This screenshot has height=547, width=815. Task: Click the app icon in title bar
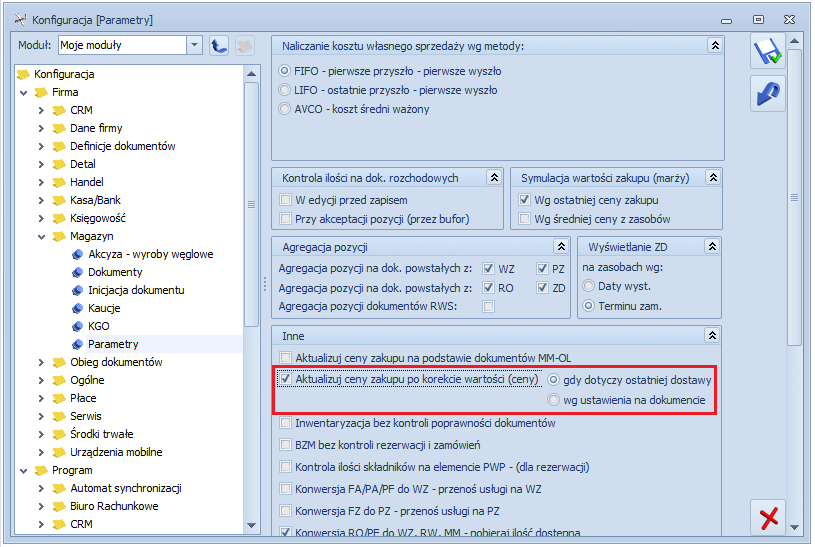click(21, 20)
